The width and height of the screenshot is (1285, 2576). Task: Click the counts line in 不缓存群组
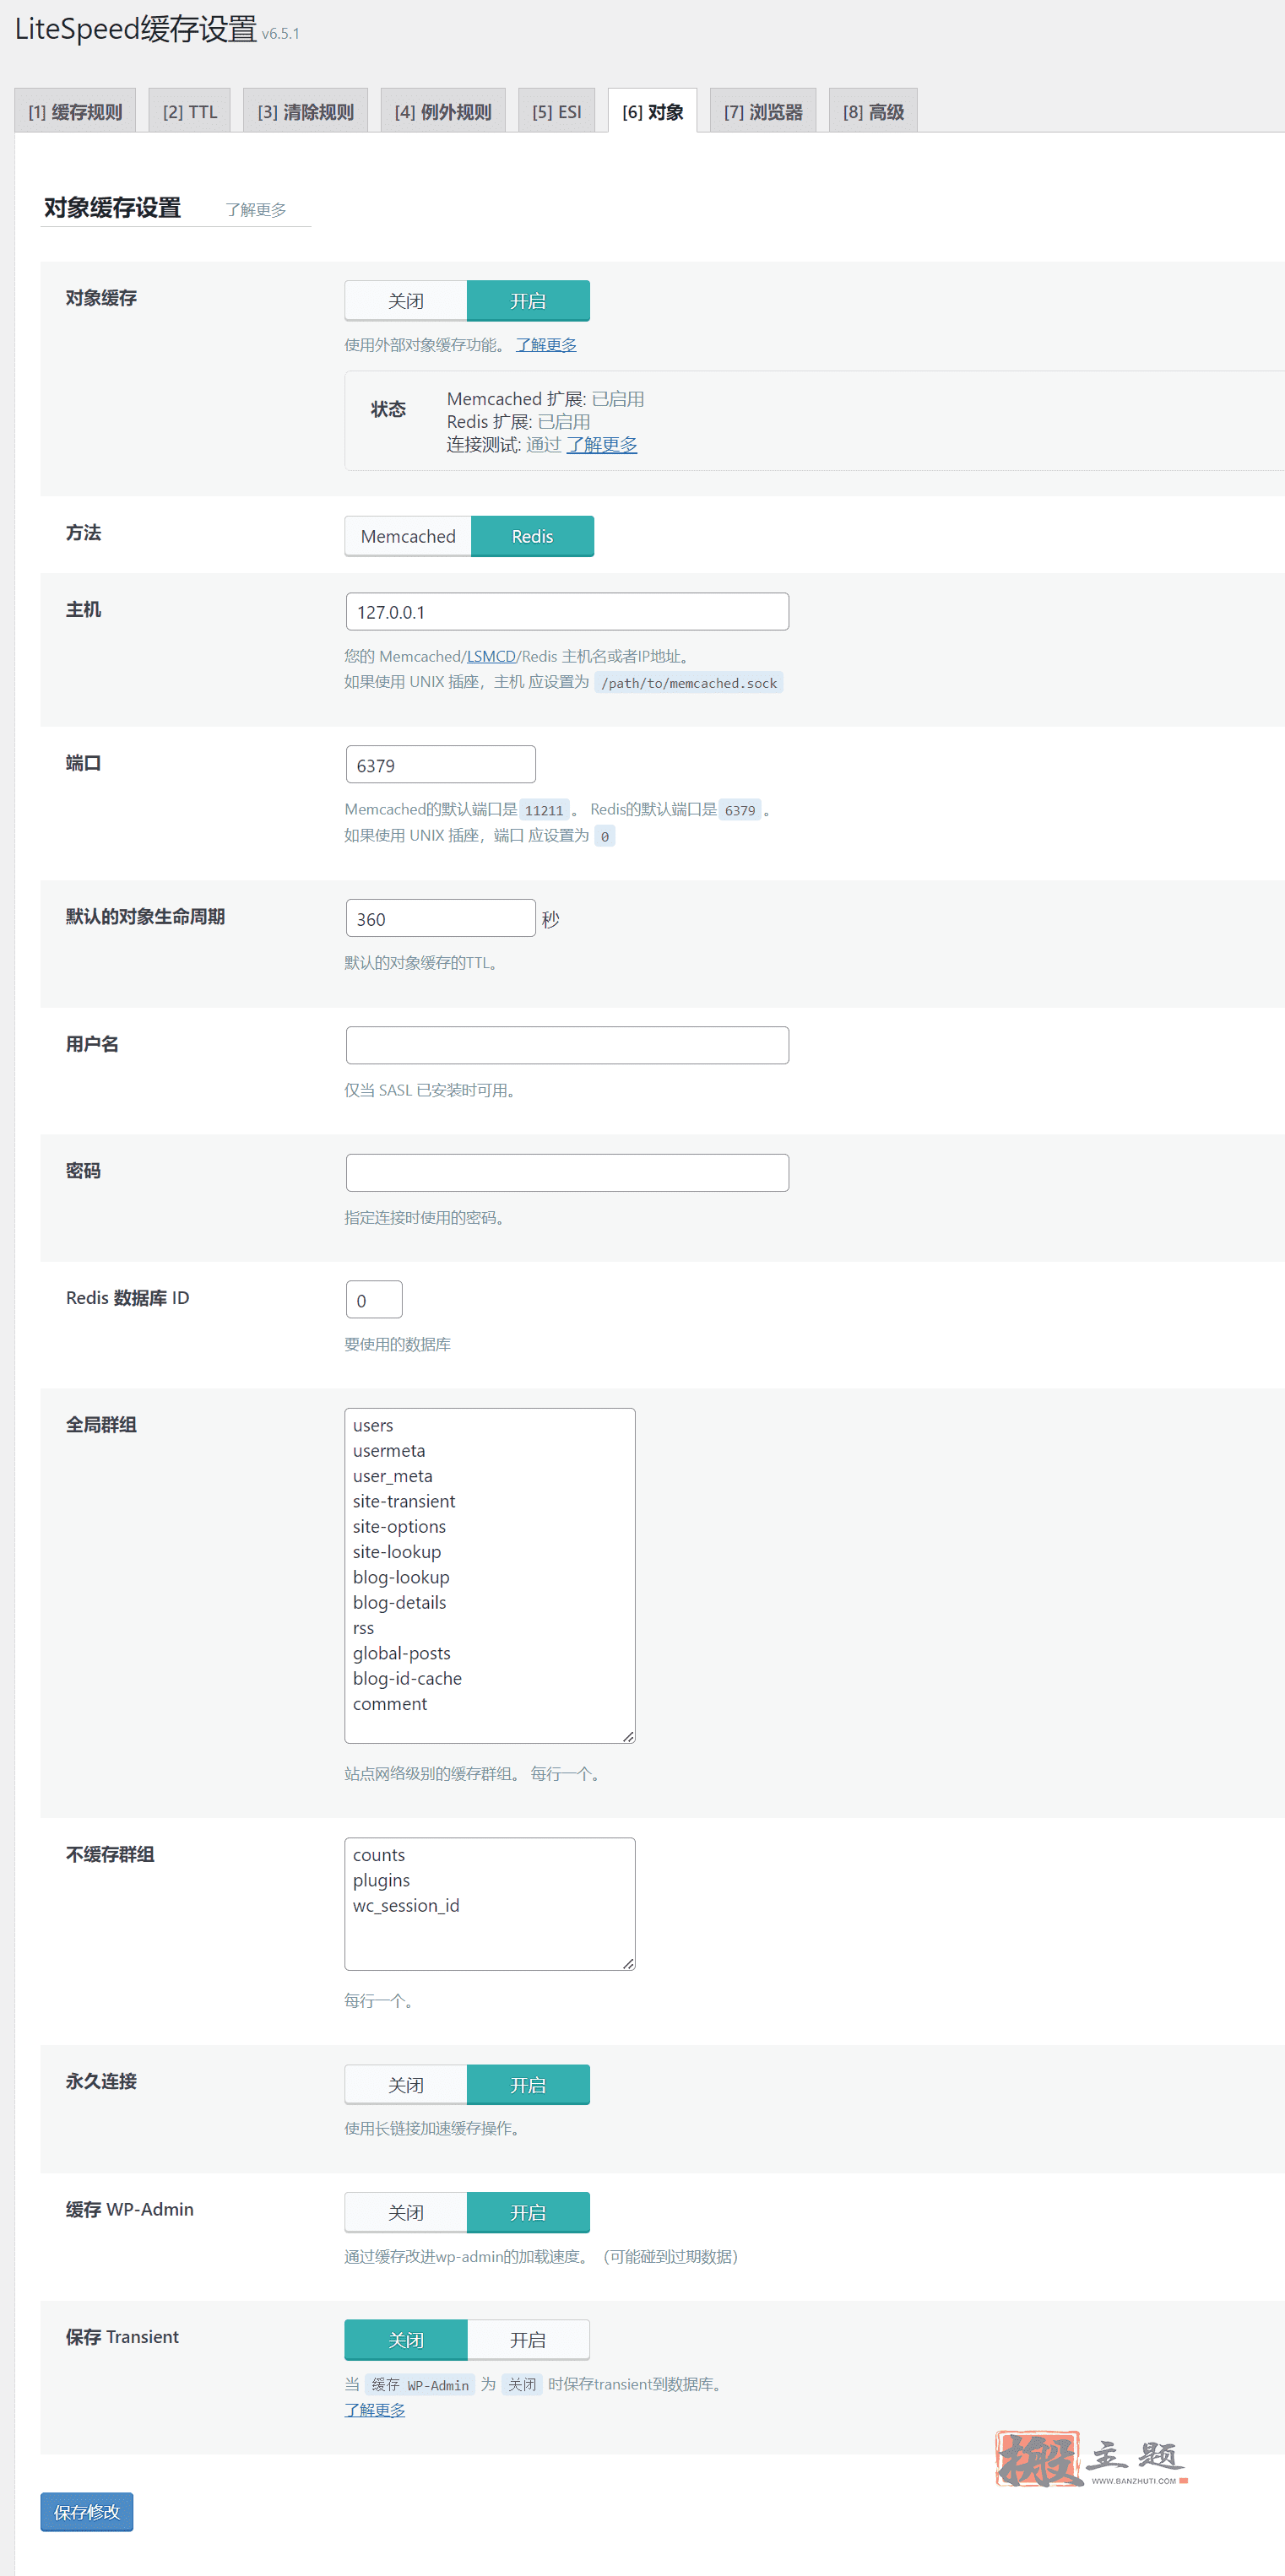pyautogui.click(x=379, y=1856)
